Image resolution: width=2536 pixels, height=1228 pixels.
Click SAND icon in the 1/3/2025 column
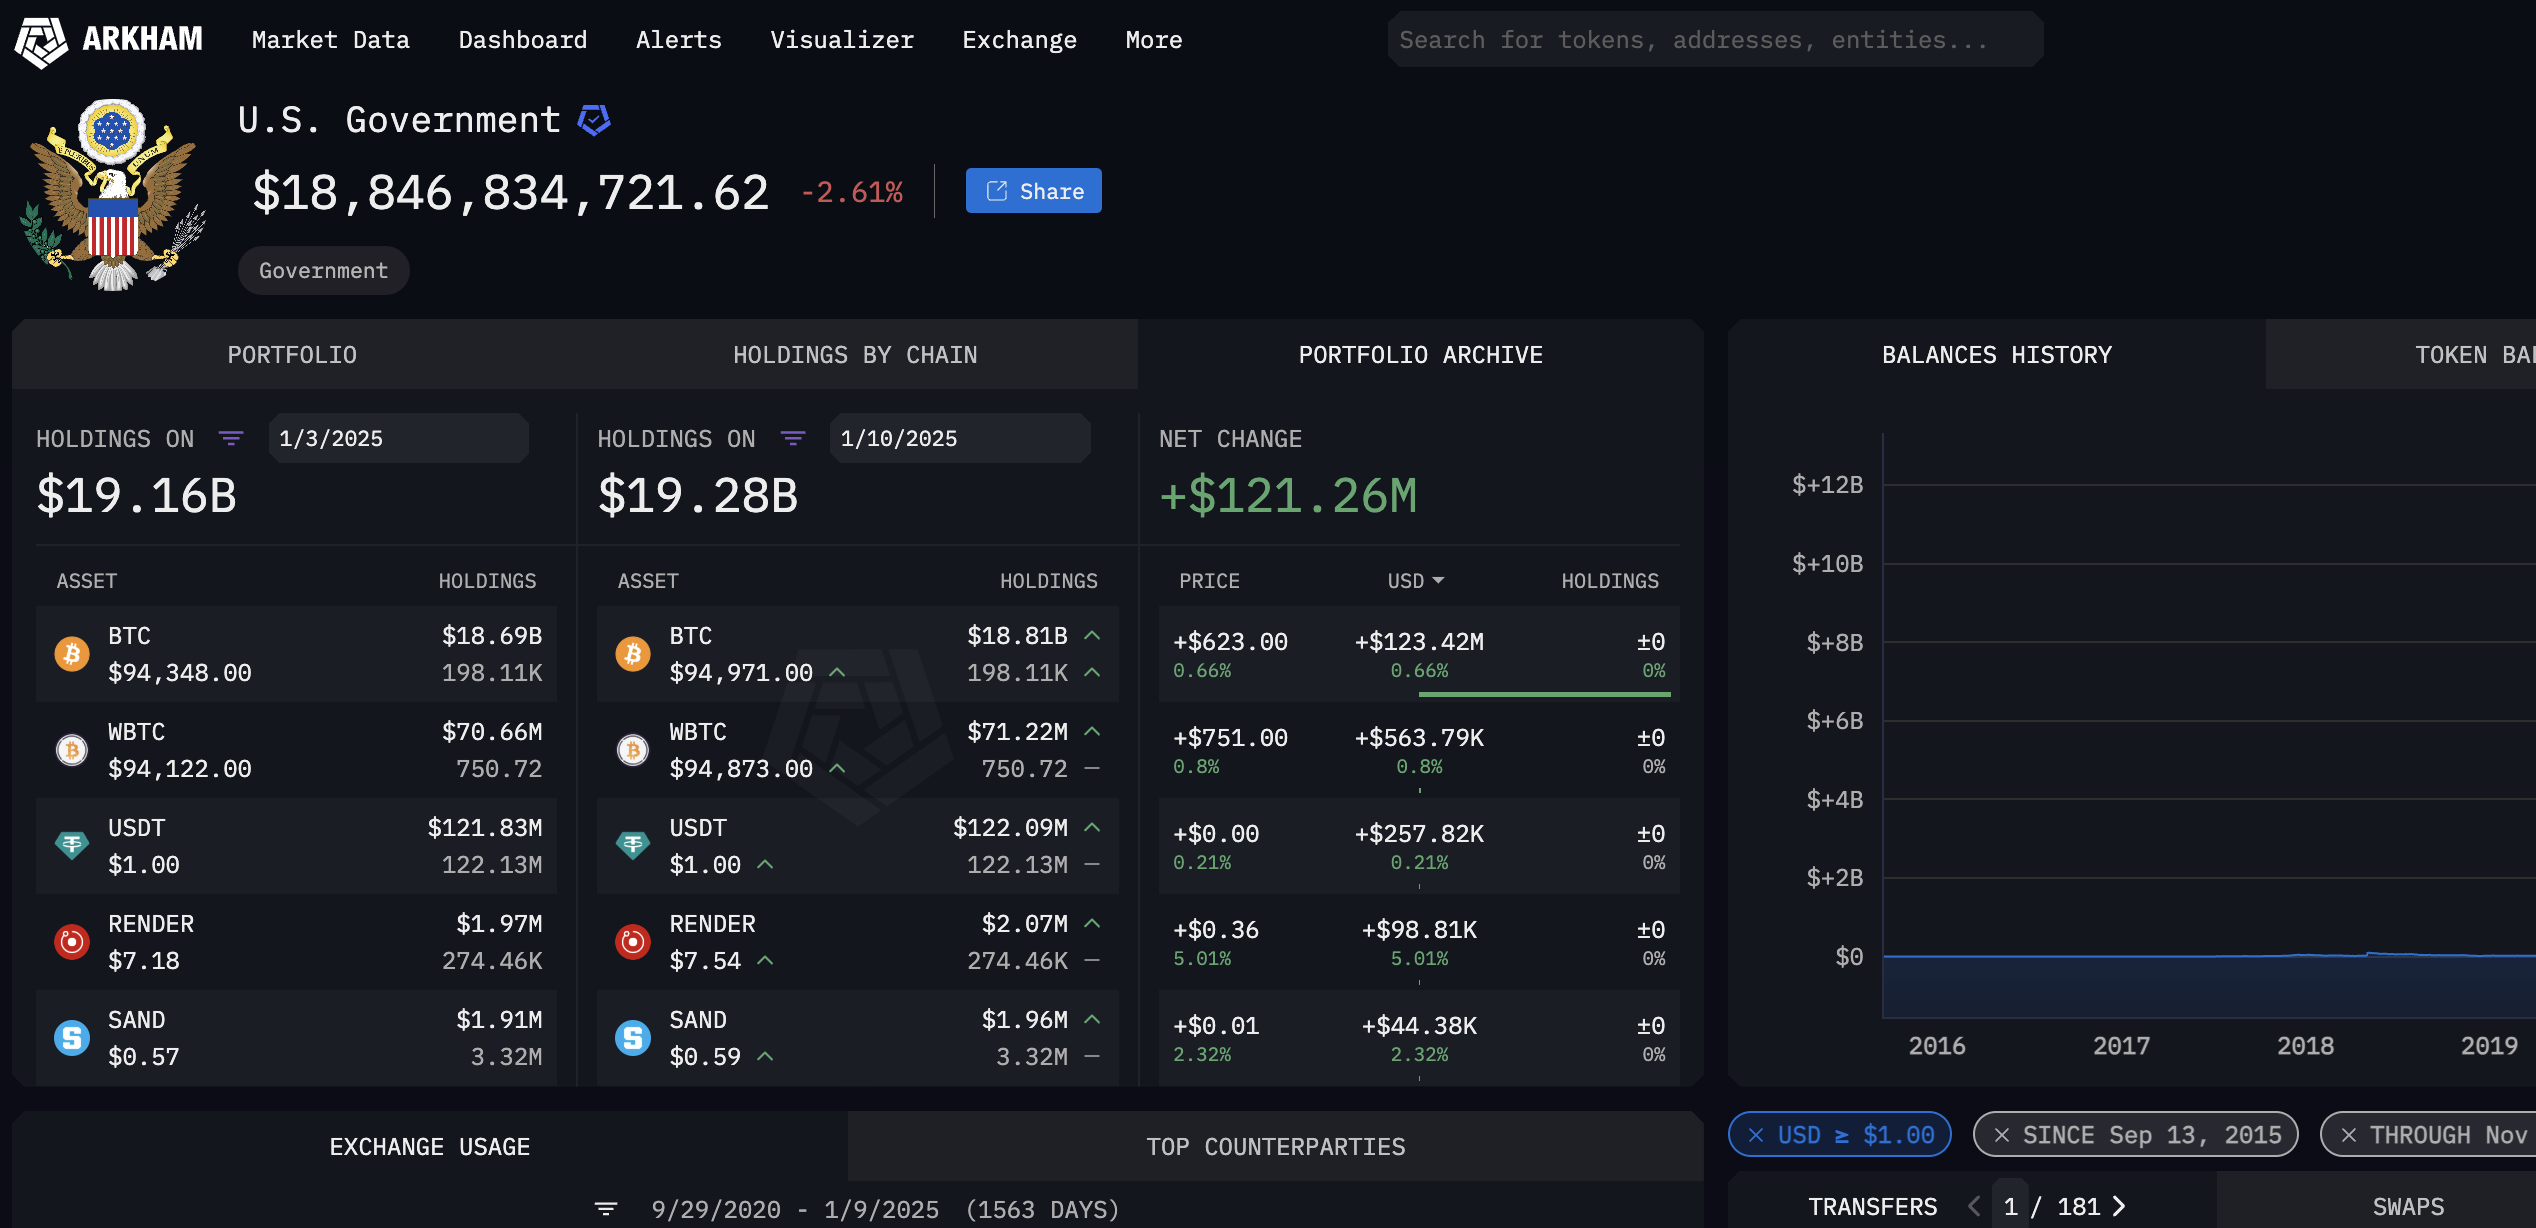tap(72, 1038)
